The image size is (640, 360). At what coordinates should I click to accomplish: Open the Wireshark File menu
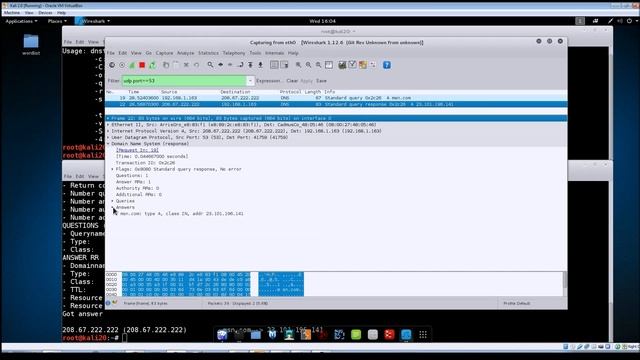[111, 53]
